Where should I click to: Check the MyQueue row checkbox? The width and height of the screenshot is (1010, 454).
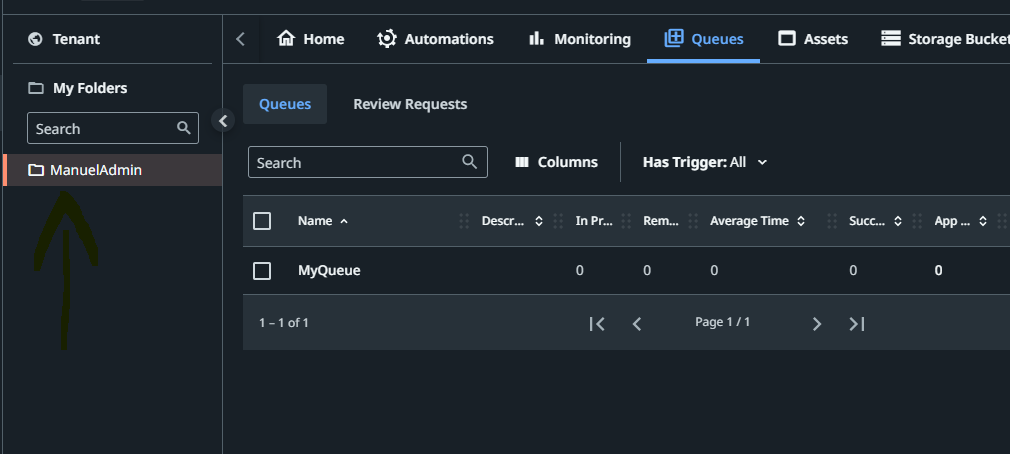click(262, 270)
